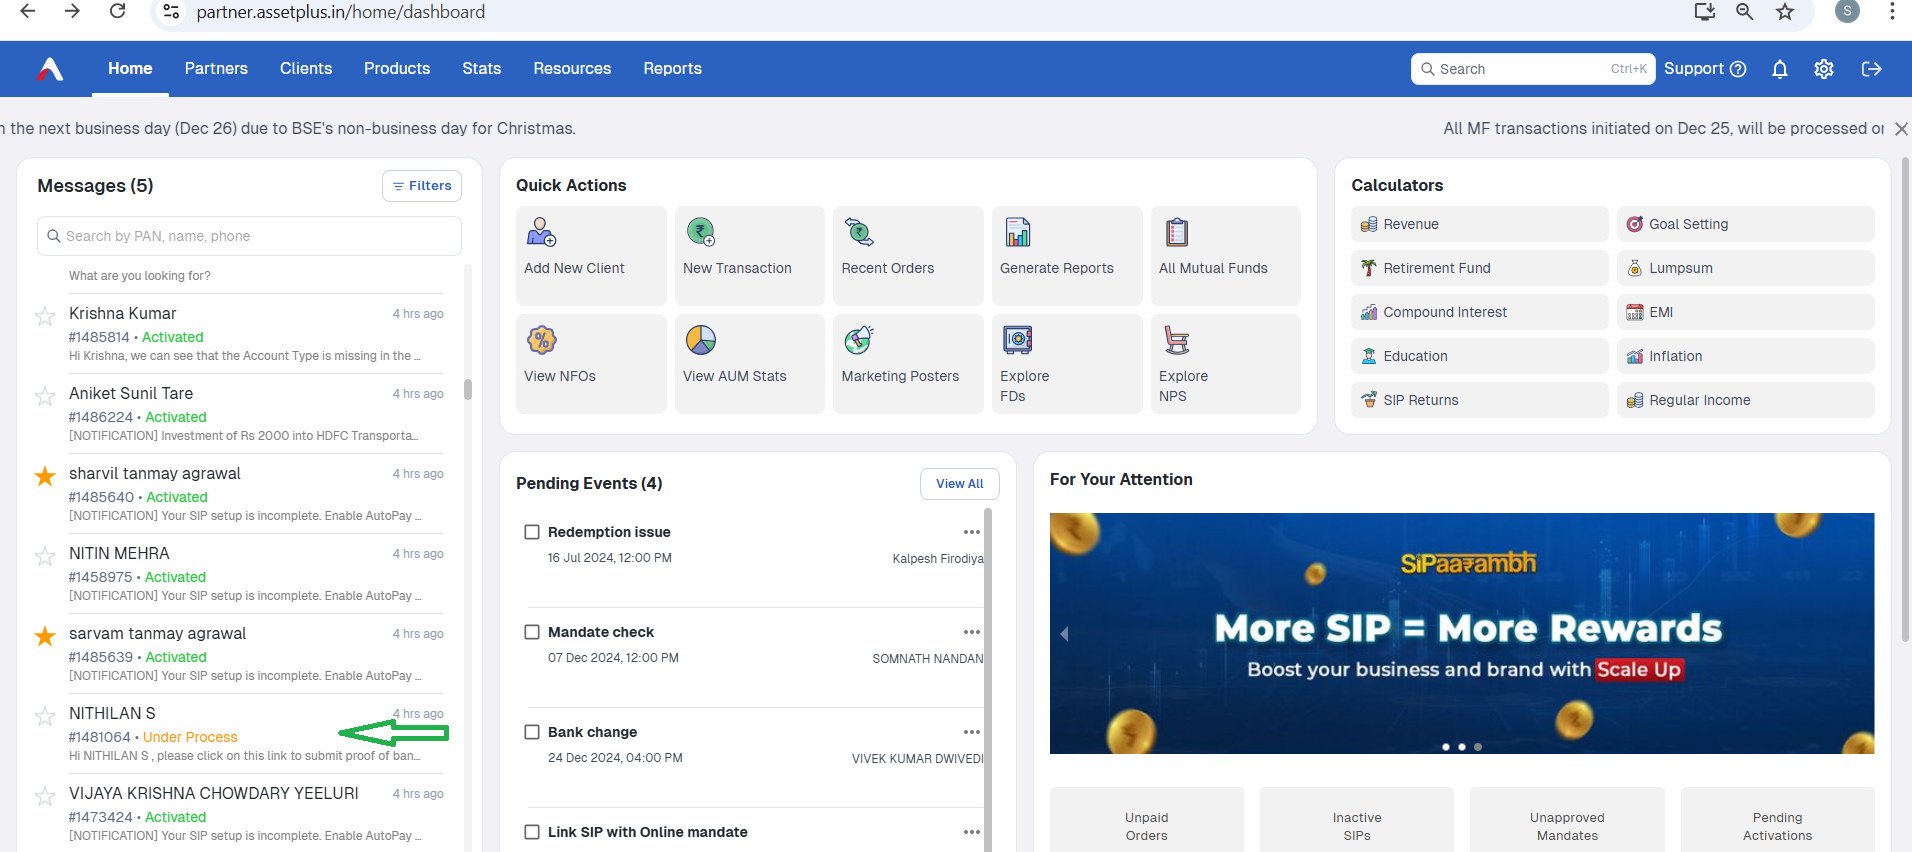The height and width of the screenshot is (852, 1912).
Task: Check the Bank change event checkbox
Action: pos(532,732)
